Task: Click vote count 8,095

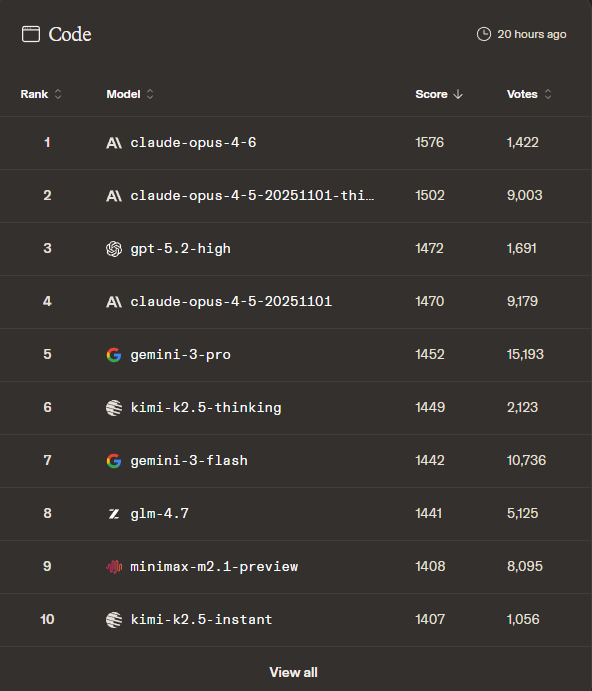Action: coord(525,566)
